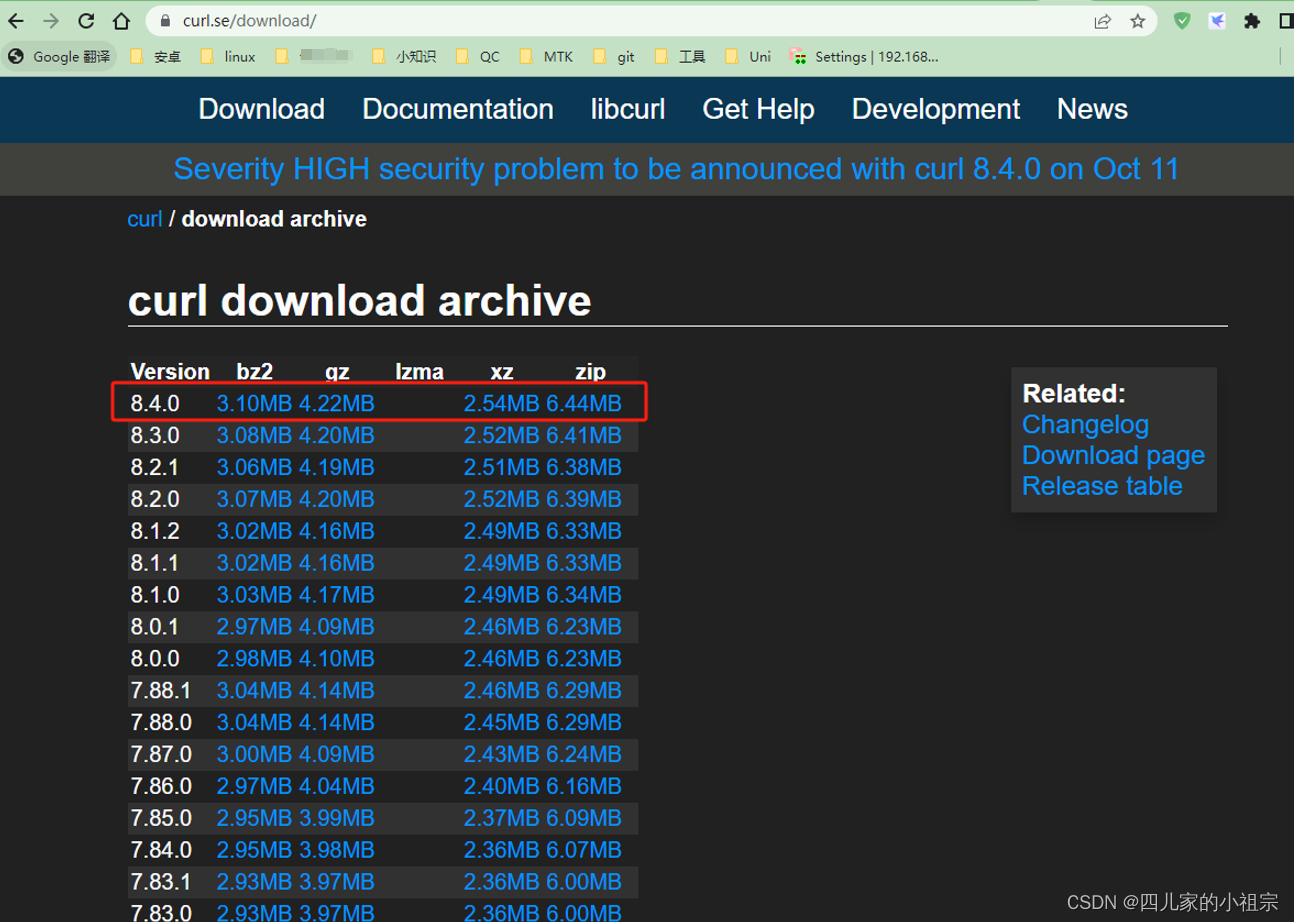Download 8.2.1 xz 2.51MB

[501, 468]
